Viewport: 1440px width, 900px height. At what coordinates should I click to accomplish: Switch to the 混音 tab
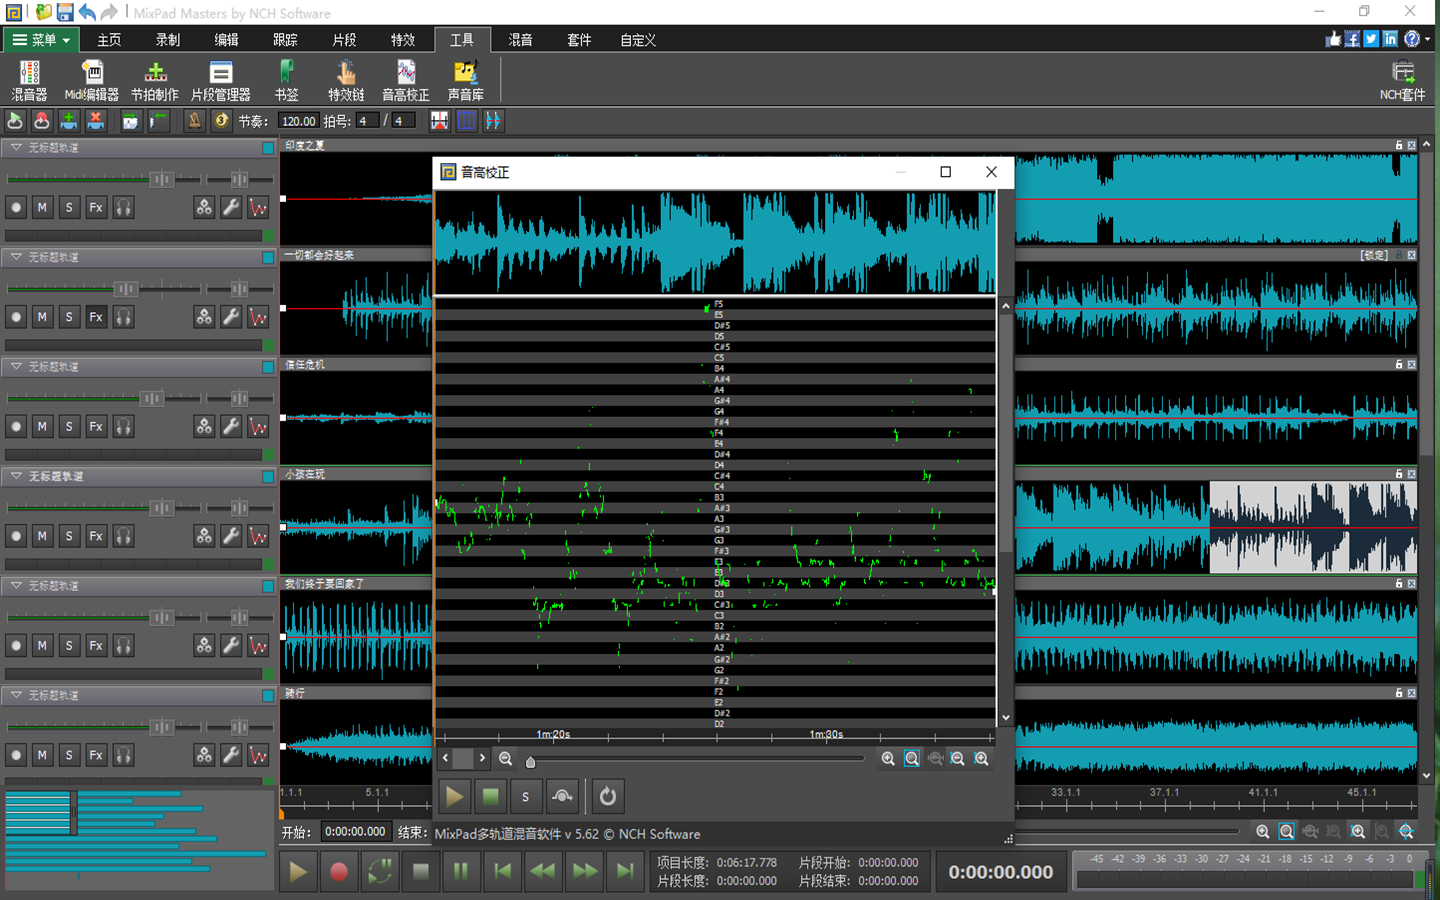click(520, 40)
